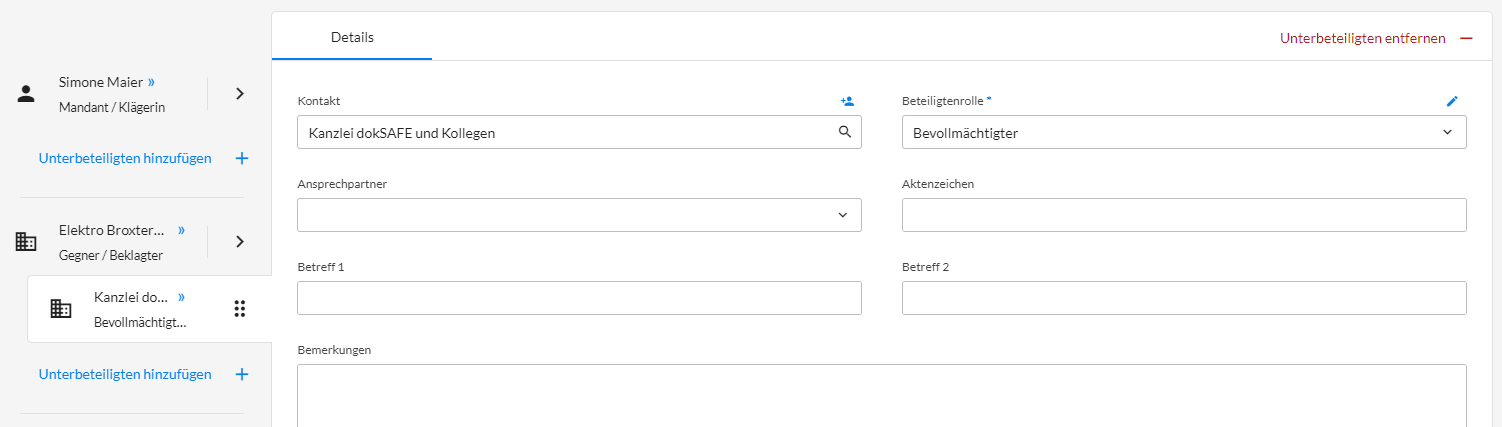Click the search magnifier in Kontakt field
Screen dimensions: 1502x427
pyautogui.click(x=844, y=132)
